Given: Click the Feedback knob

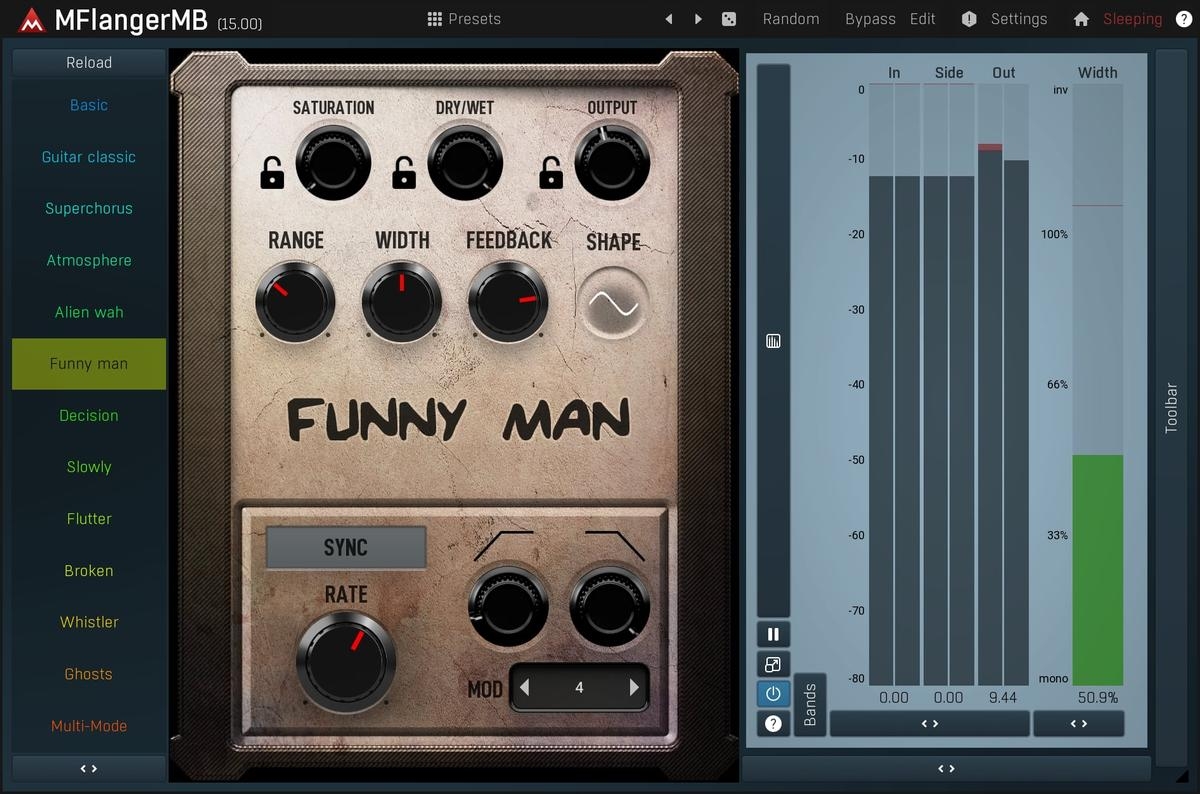Looking at the screenshot, I should (507, 302).
